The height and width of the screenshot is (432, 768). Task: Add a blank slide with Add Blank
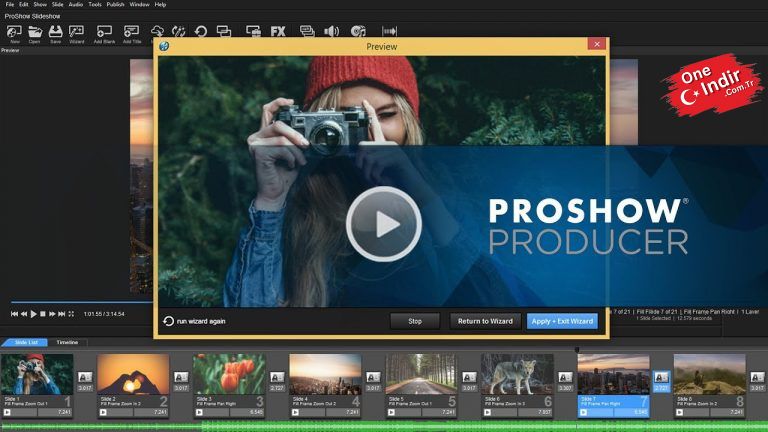(x=104, y=32)
